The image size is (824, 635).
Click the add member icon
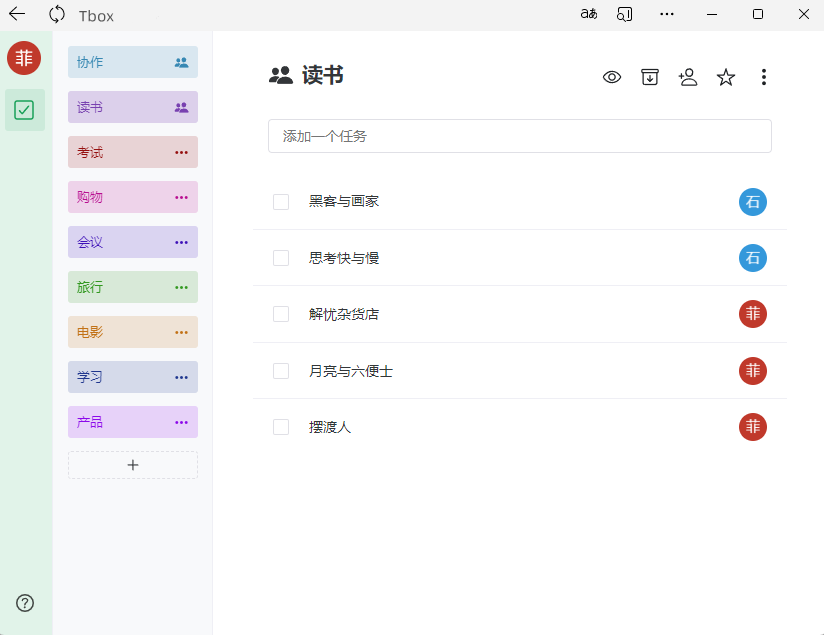click(687, 77)
